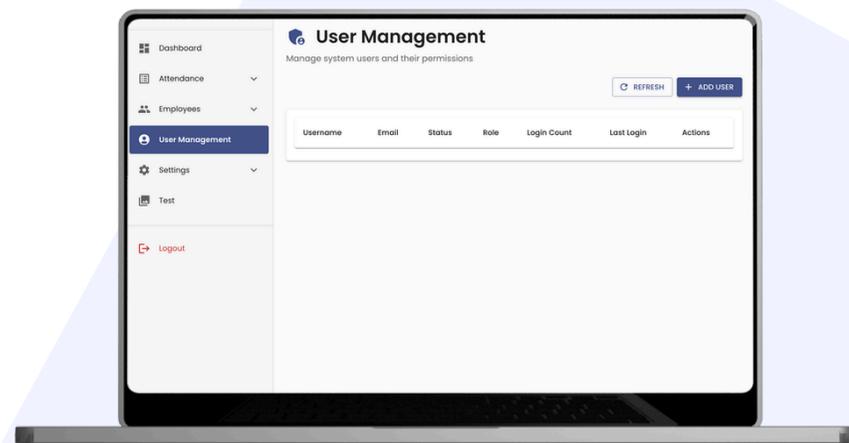Click the User Management page heading

[400, 37]
